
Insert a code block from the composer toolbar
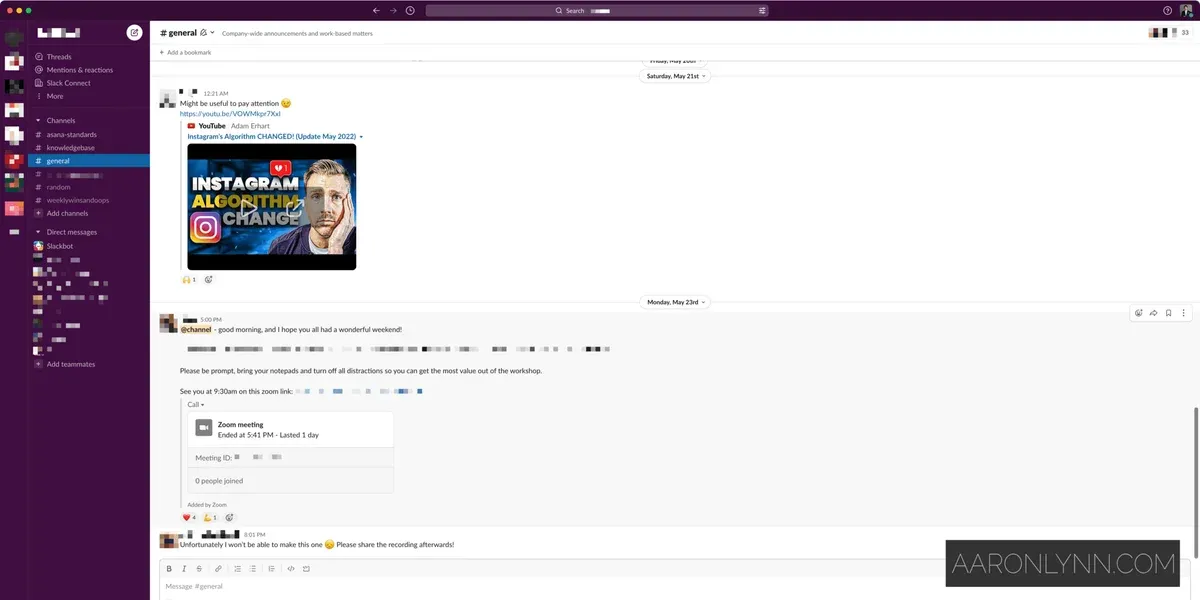tap(305, 568)
